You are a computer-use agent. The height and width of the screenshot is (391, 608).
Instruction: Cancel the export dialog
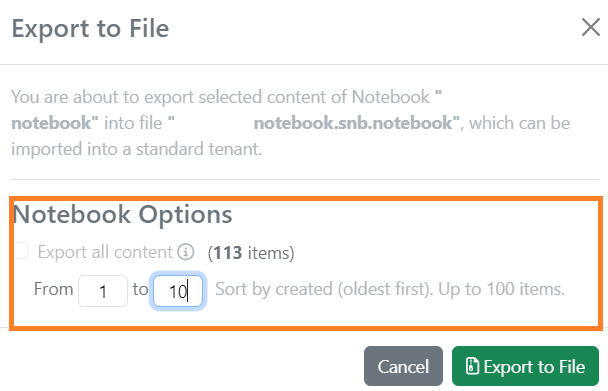(403, 366)
